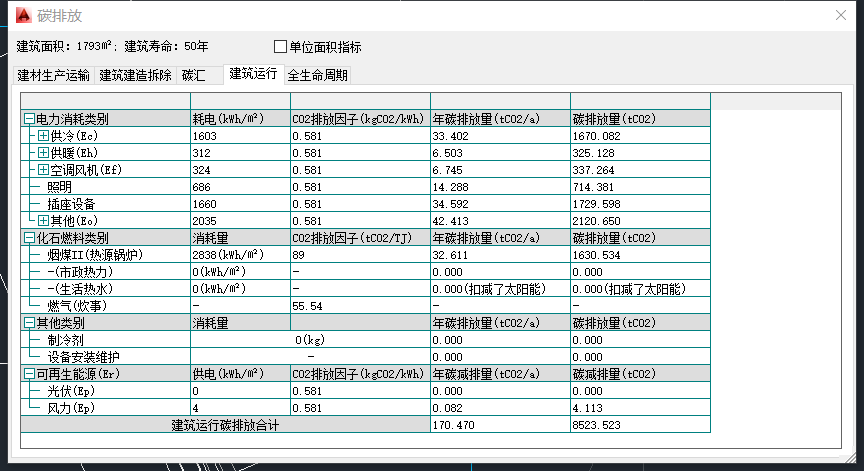This screenshot has height=471, width=864.
Task: Switch to the 建材生产运输 tab
Action: 54,75
